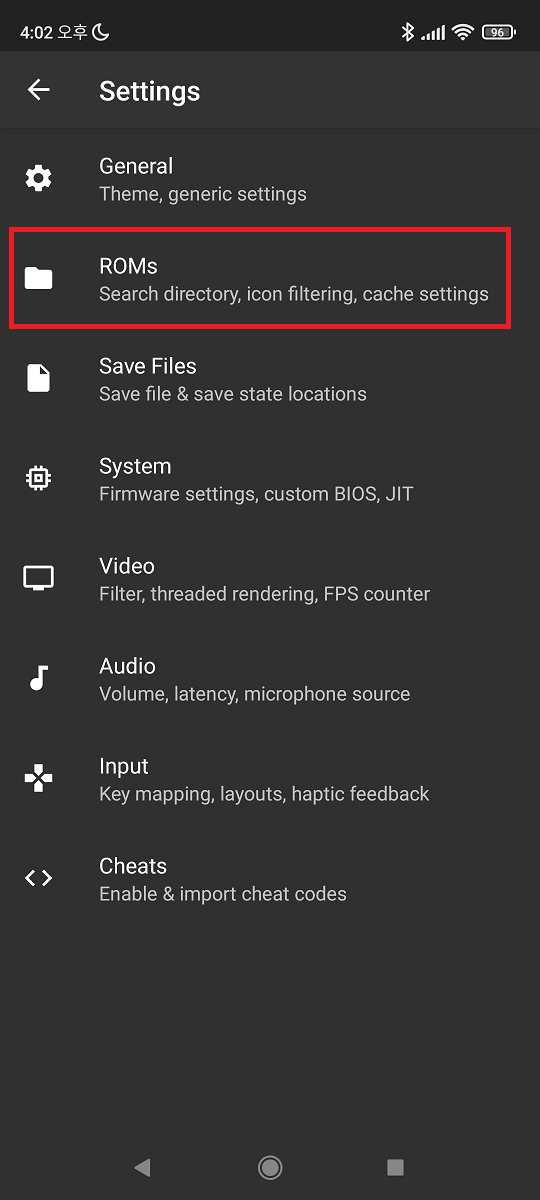The width and height of the screenshot is (540, 1200).
Task: Select the music note Audio icon
Action: click(38, 678)
